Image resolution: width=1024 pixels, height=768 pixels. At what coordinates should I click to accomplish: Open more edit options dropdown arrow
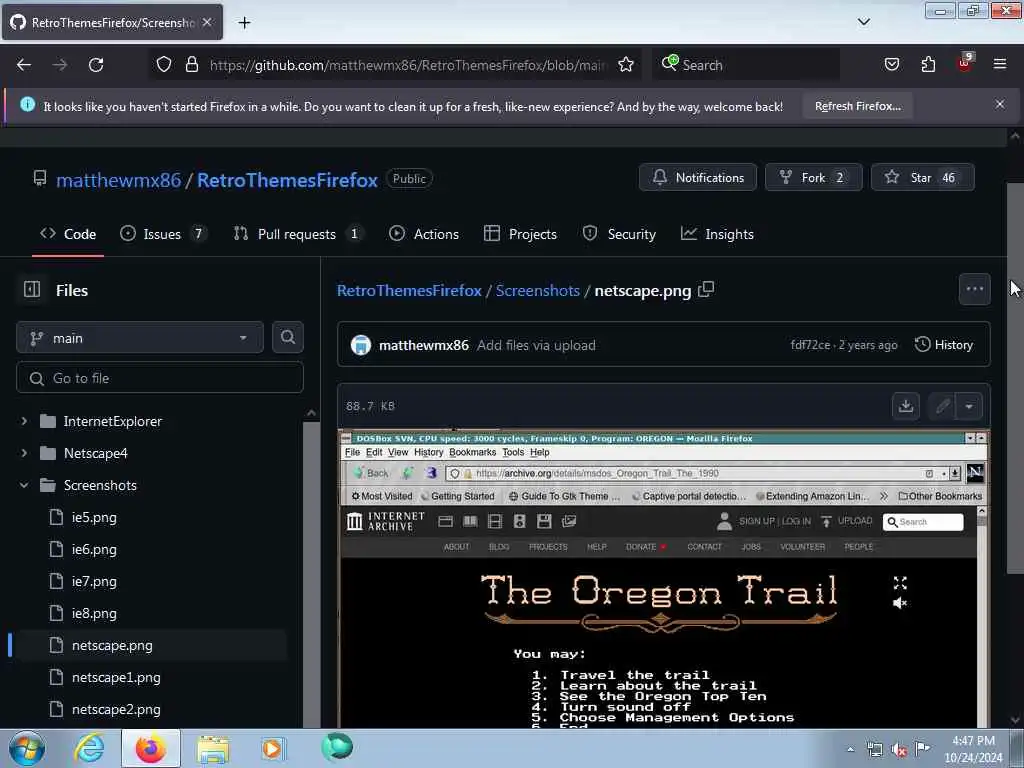pyautogui.click(x=969, y=406)
